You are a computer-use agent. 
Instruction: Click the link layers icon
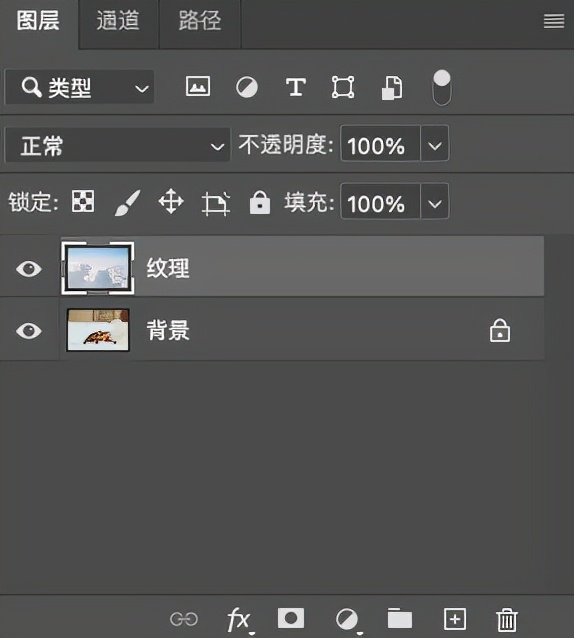tap(184, 619)
